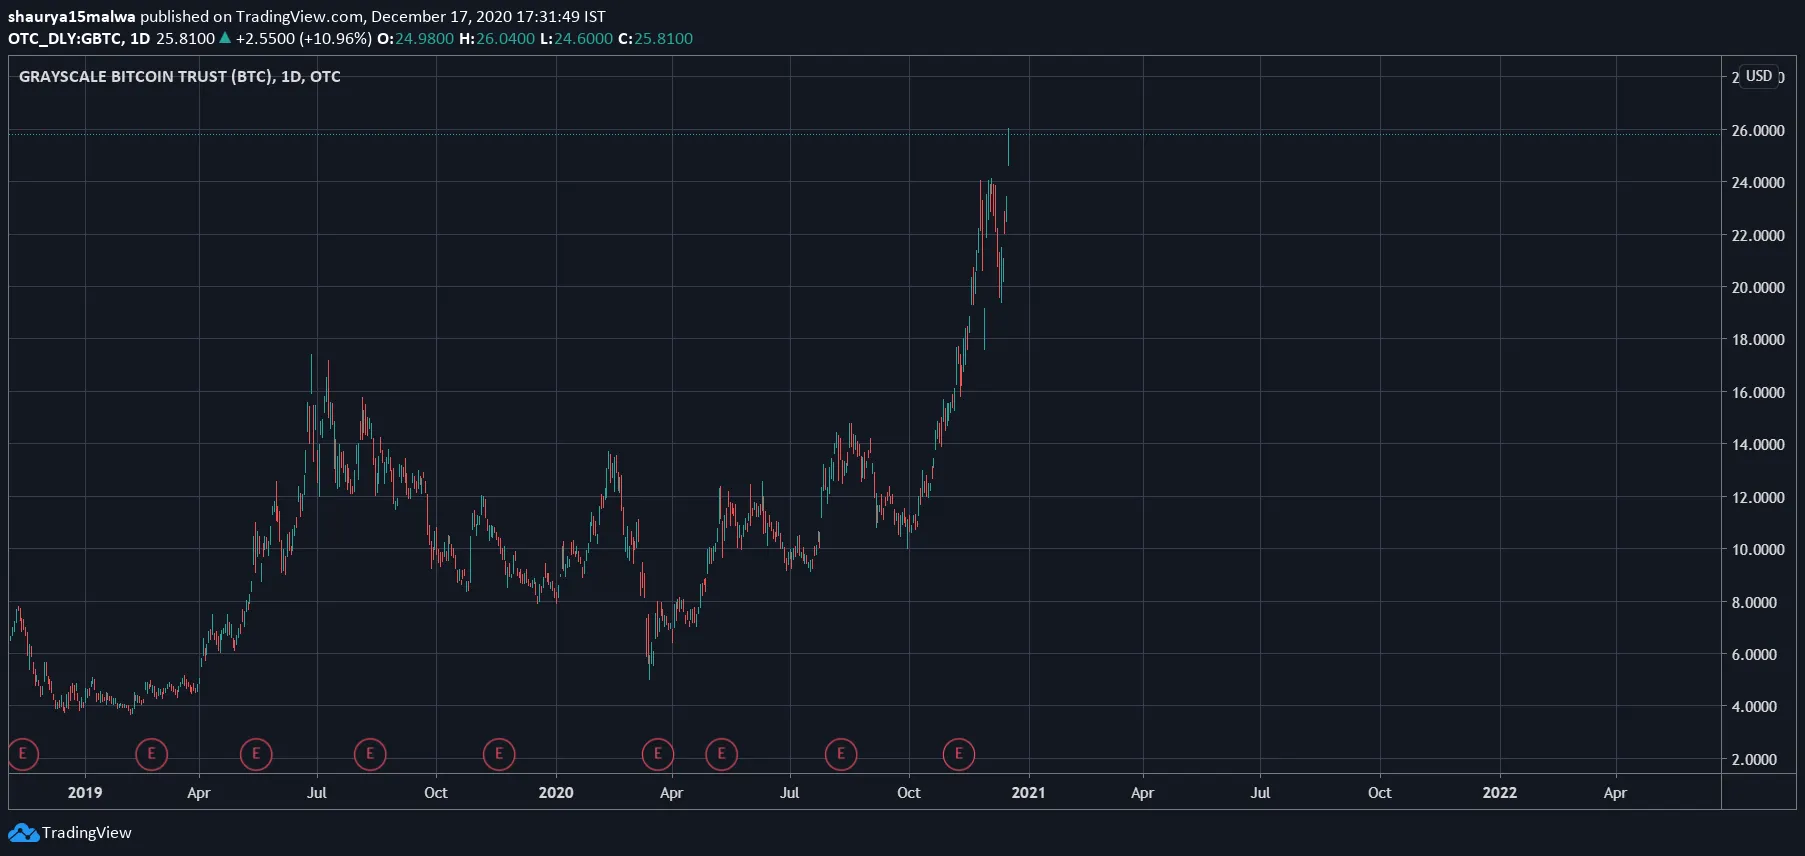Select the earnings E marker between Apr and Jul 2019
Viewport: 1805px width, 856px height.
coord(256,754)
